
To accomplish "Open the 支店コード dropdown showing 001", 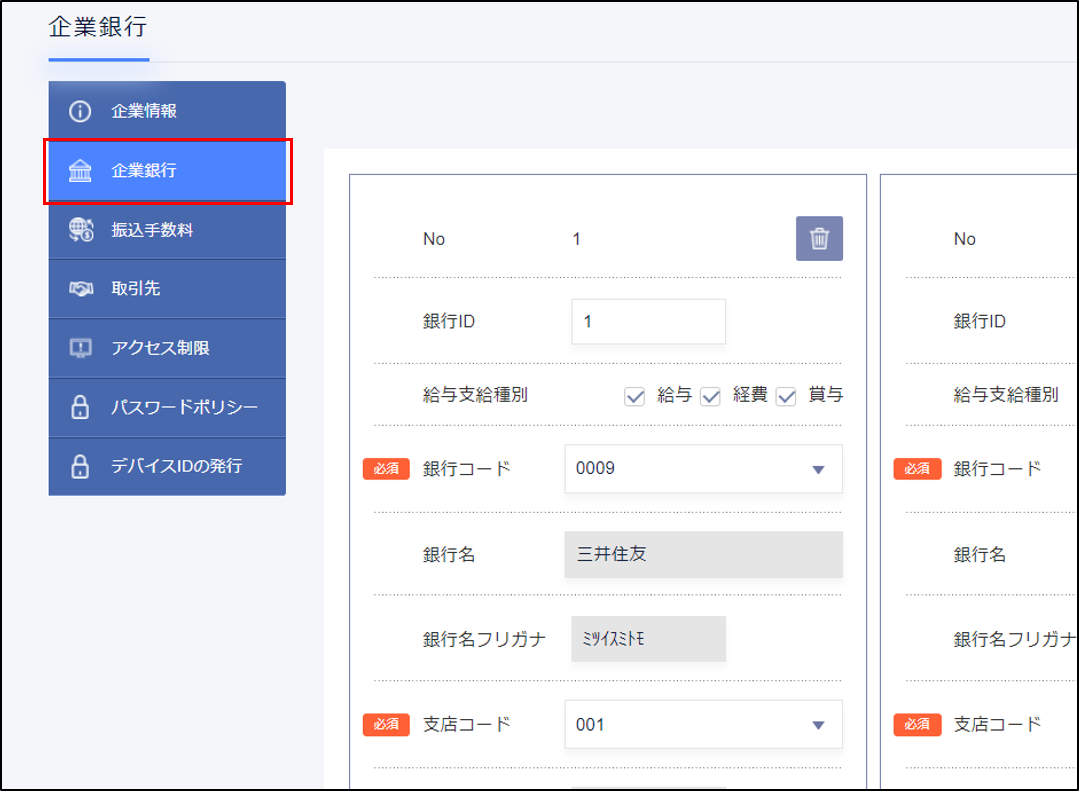I will (x=703, y=724).
